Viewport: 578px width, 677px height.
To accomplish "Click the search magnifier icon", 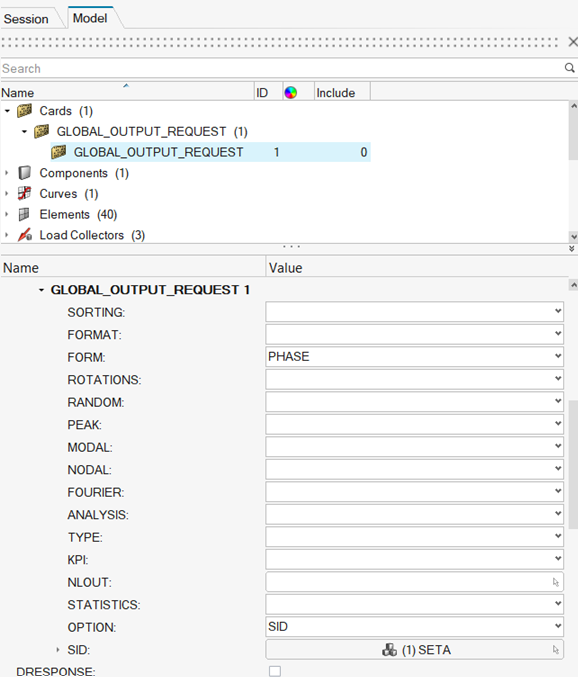I will (569, 68).
